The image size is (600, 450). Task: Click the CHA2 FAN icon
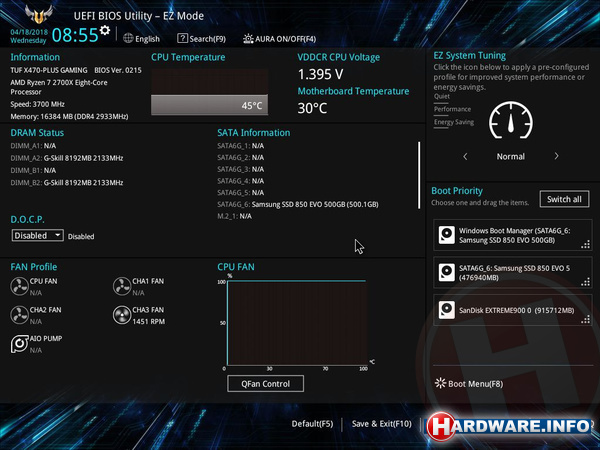pyautogui.click(x=19, y=315)
